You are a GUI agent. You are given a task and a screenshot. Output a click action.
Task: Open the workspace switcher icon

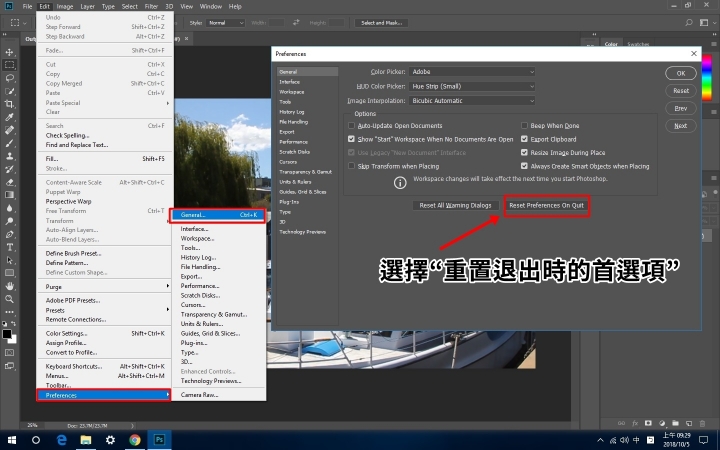705,22
